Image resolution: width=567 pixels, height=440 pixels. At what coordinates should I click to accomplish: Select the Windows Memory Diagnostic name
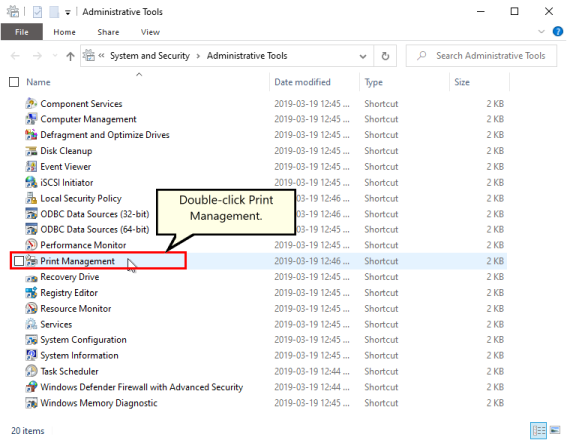[99, 403]
